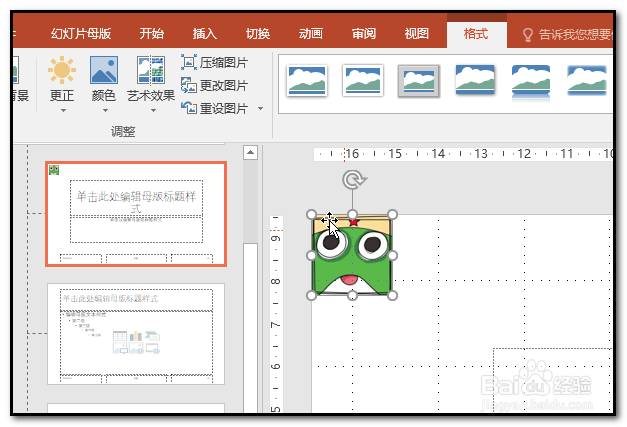Click the top-right resize handle of the picture
This screenshot has width=627, height=427.
click(393, 215)
